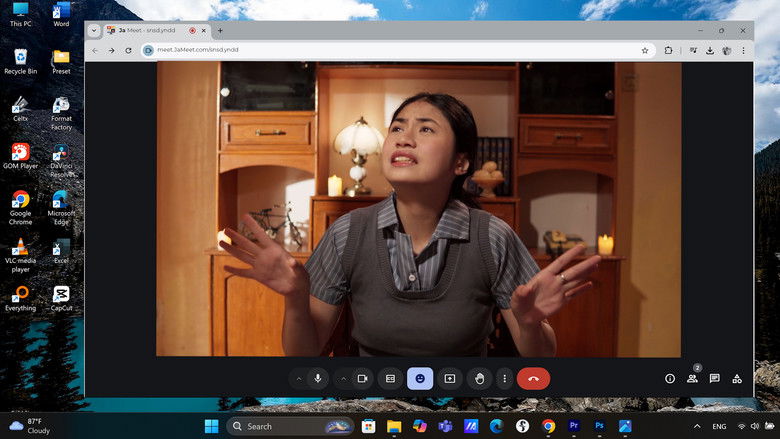780x439 pixels.
Task: Open the in-call chat messages panel
Action: click(x=714, y=379)
